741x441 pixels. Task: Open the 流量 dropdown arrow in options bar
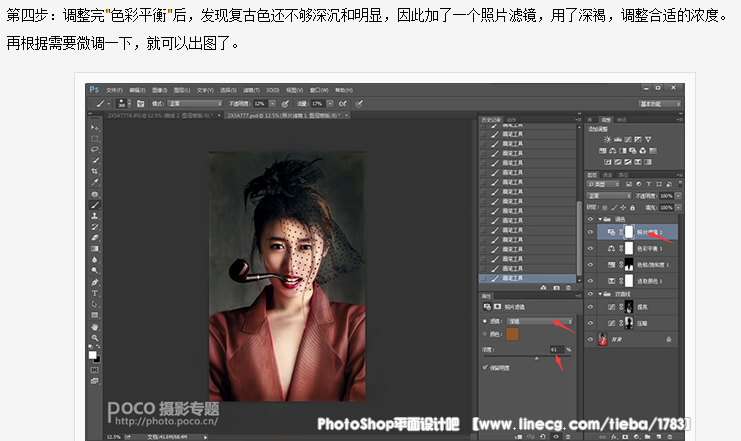point(330,104)
